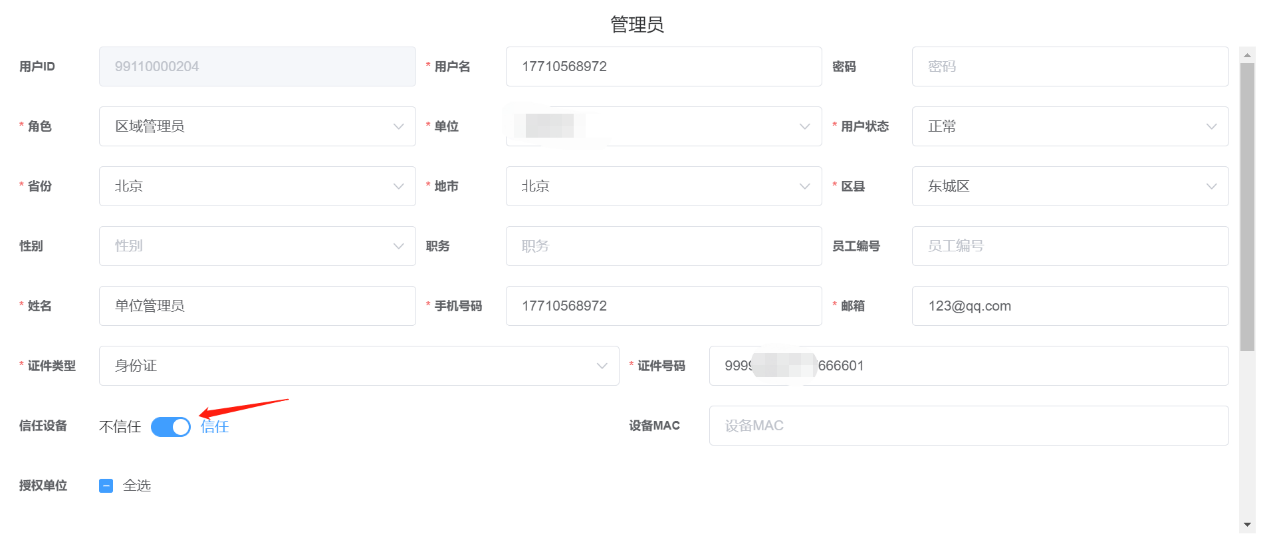
Task: Open the 用户状态 dropdown showing 正常
Action: click(1069, 127)
